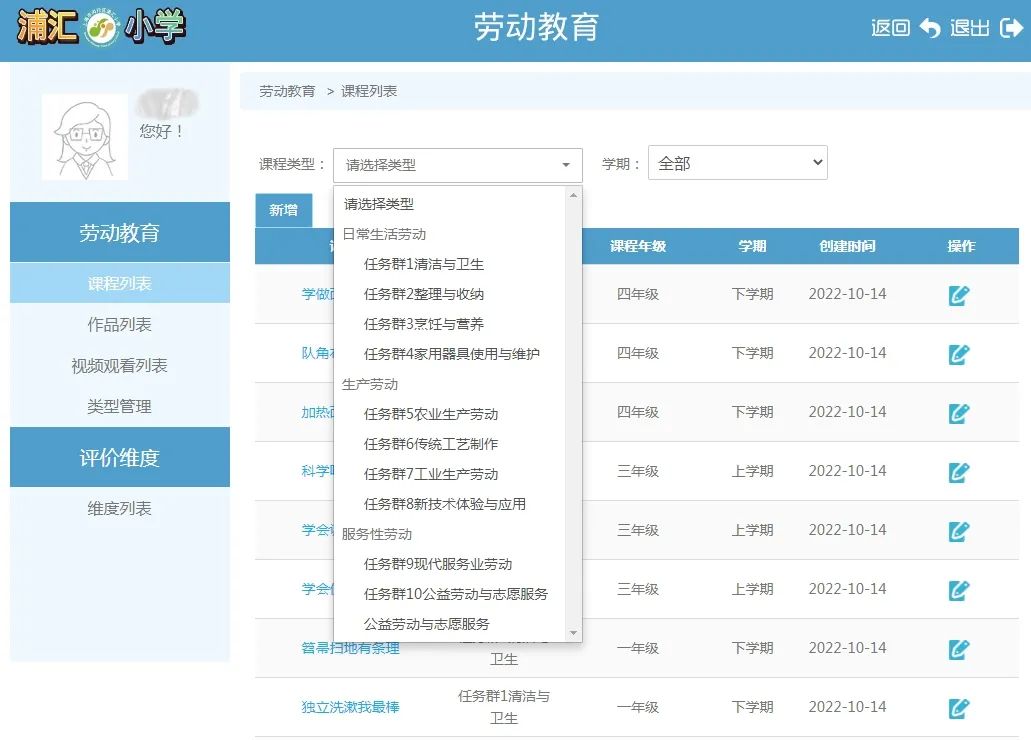The image size is (1031, 740).
Task: Open the 独立洗漱我最棒 course link
Action: tap(350, 708)
